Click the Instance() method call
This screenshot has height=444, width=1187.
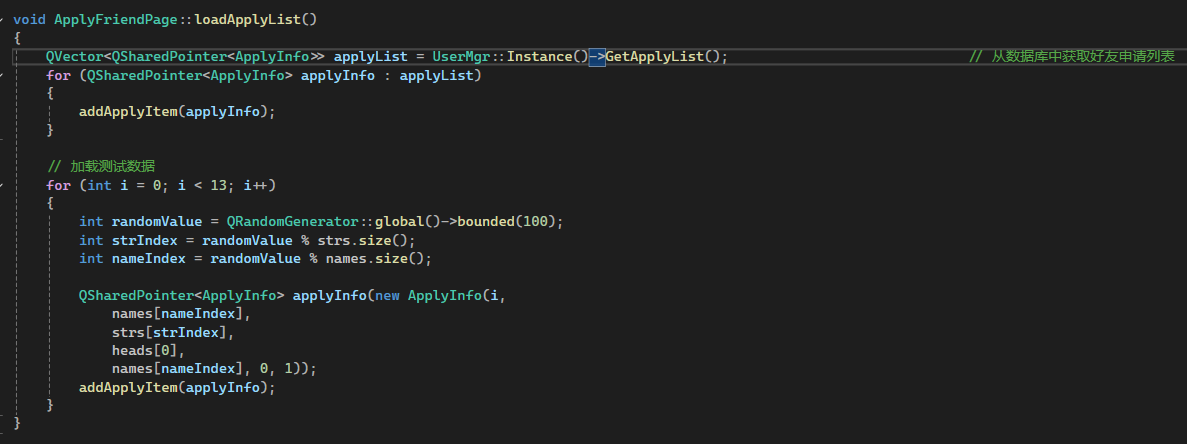click(547, 56)
